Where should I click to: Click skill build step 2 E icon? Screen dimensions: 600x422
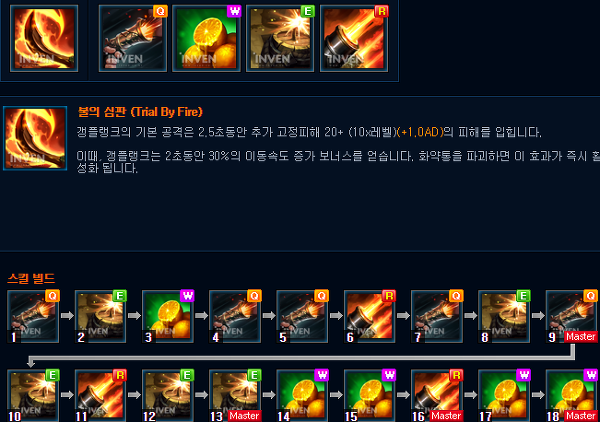click(x=100, y=316)
